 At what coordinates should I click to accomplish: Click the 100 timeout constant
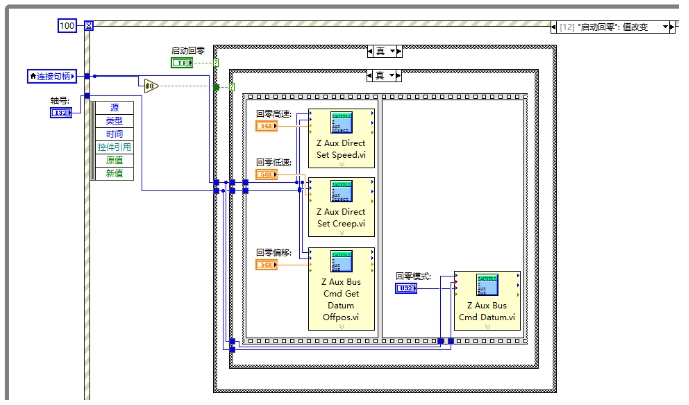tap(67, 26)
